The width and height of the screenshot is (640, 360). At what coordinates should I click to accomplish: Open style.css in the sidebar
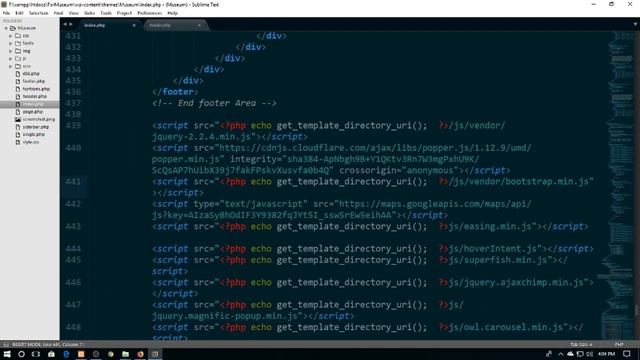tap(31, 142)
